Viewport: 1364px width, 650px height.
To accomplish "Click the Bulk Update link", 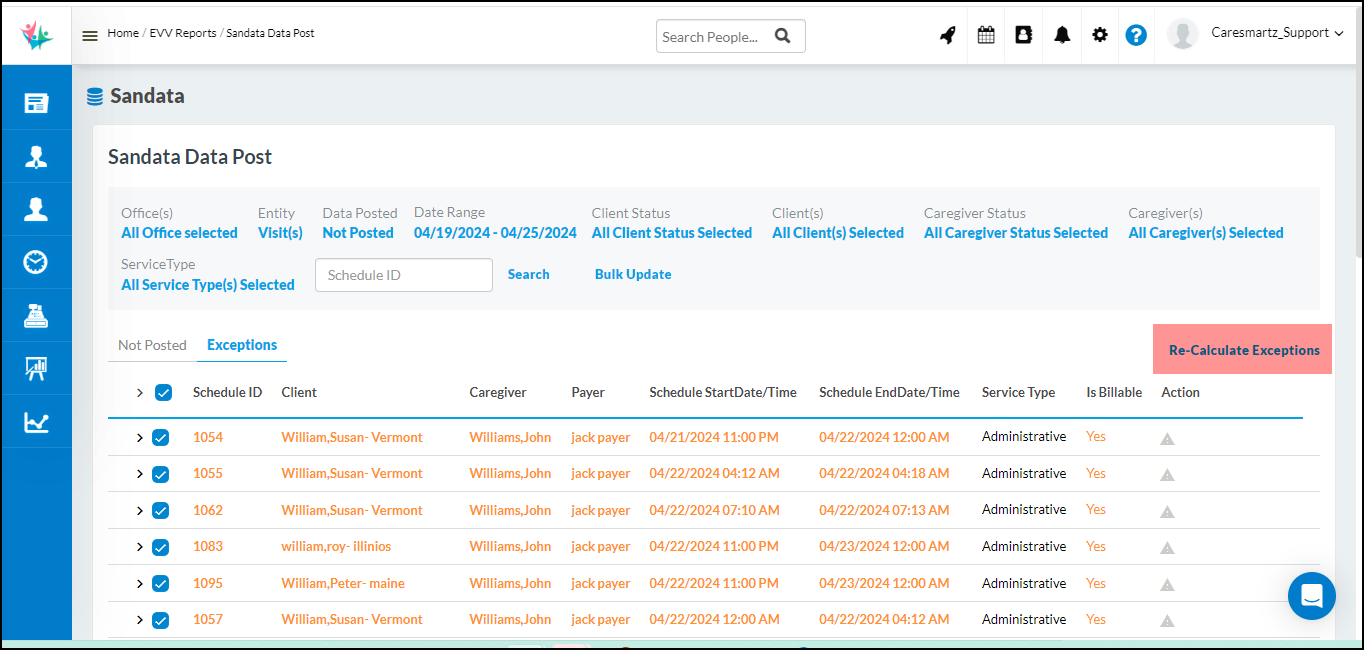I will click(633, 274).
